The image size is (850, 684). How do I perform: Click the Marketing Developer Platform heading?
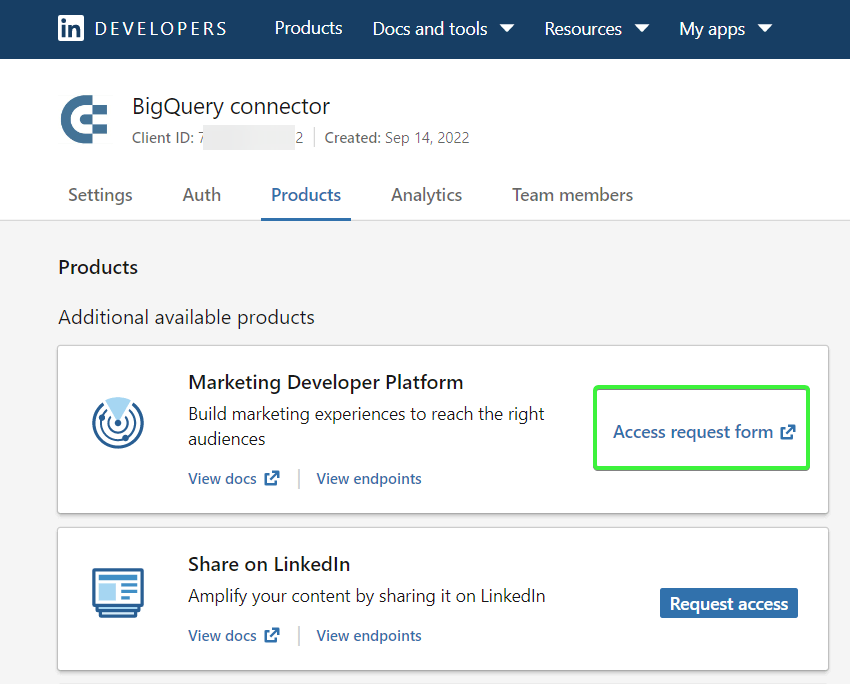coord(326,383)
